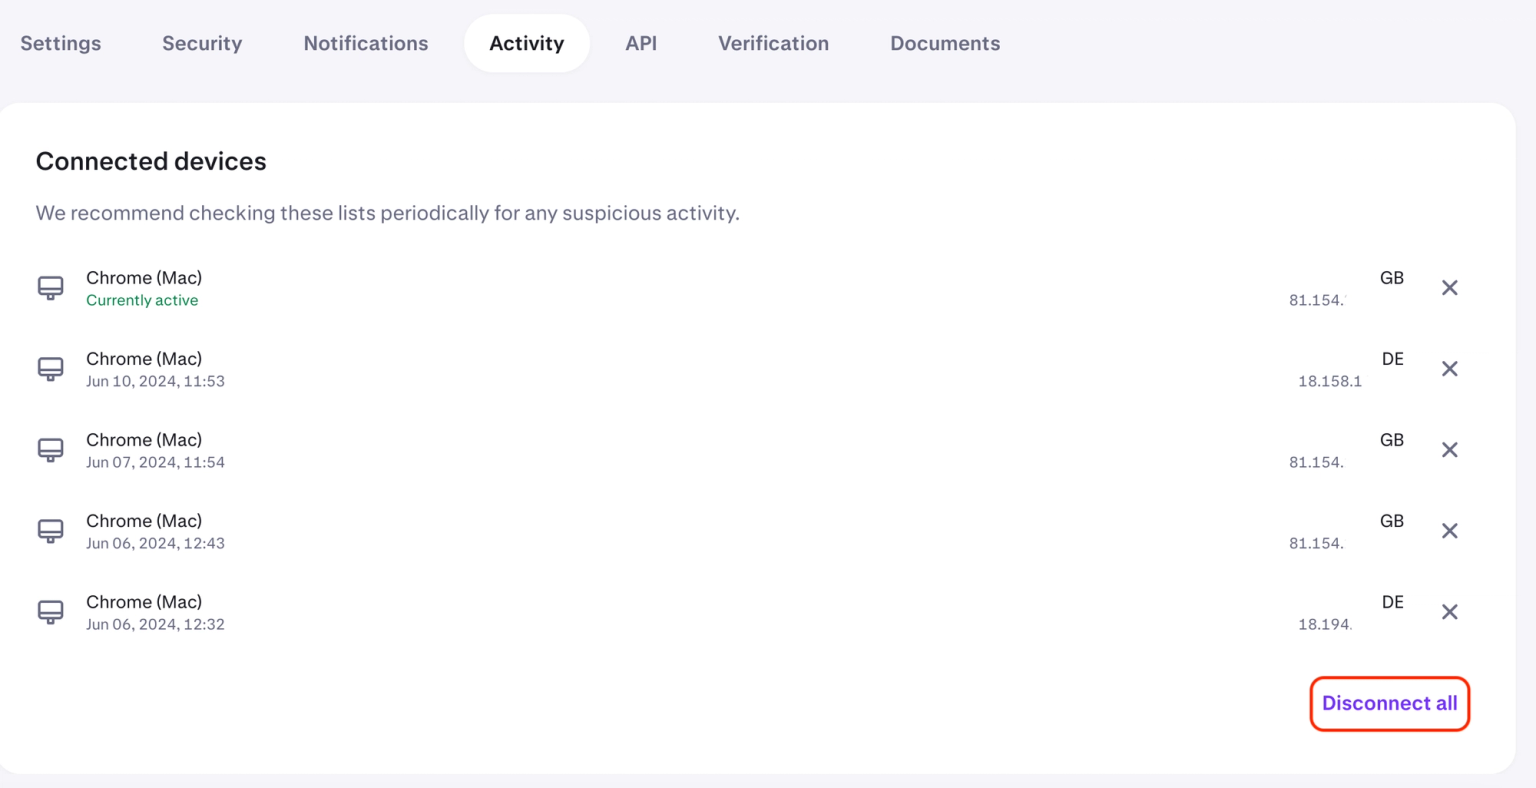Go to the Notifications tab

click(x=366, y=43)
